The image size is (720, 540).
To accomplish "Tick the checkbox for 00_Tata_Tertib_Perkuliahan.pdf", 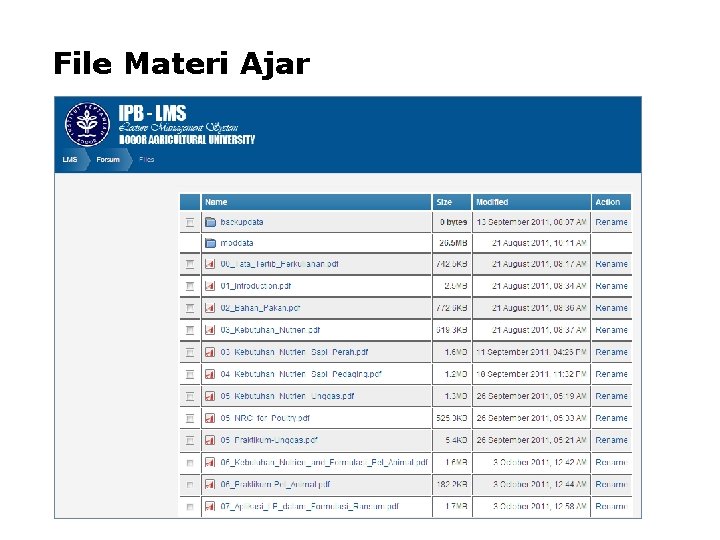I will pyautogui.click(x=190, y=264).
